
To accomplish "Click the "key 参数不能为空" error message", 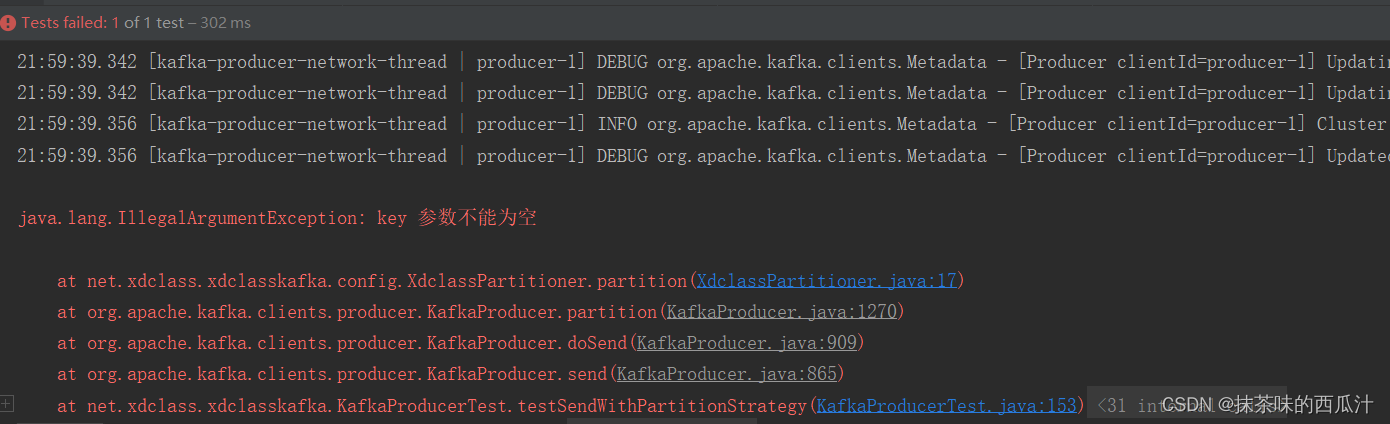I will point(457,218).
